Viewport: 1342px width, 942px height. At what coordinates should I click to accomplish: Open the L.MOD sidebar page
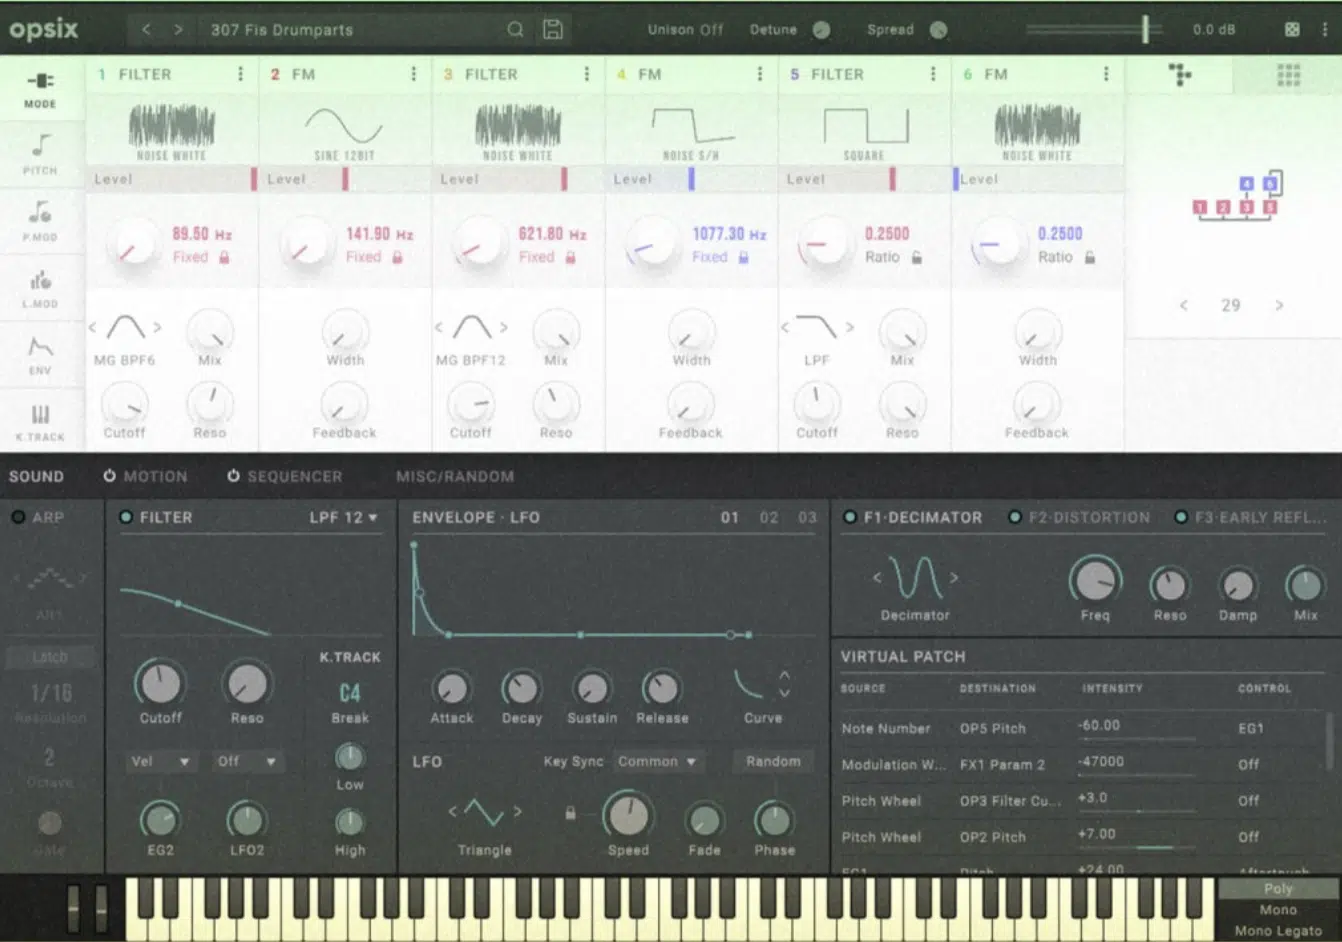[x=40, y=288]
